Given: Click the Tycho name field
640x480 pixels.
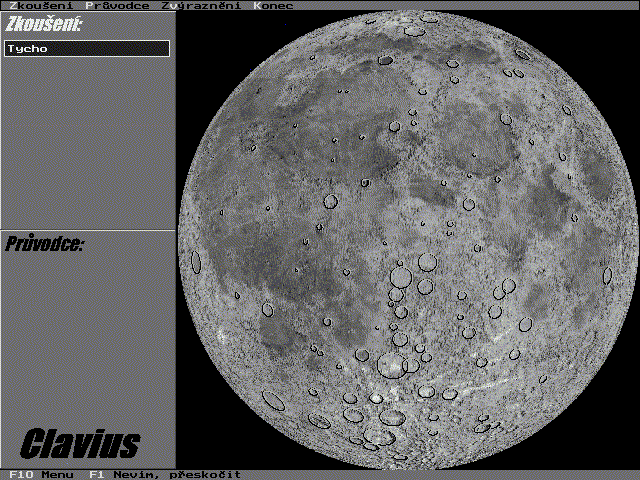Looking at the screenshot, I should 87,48.
